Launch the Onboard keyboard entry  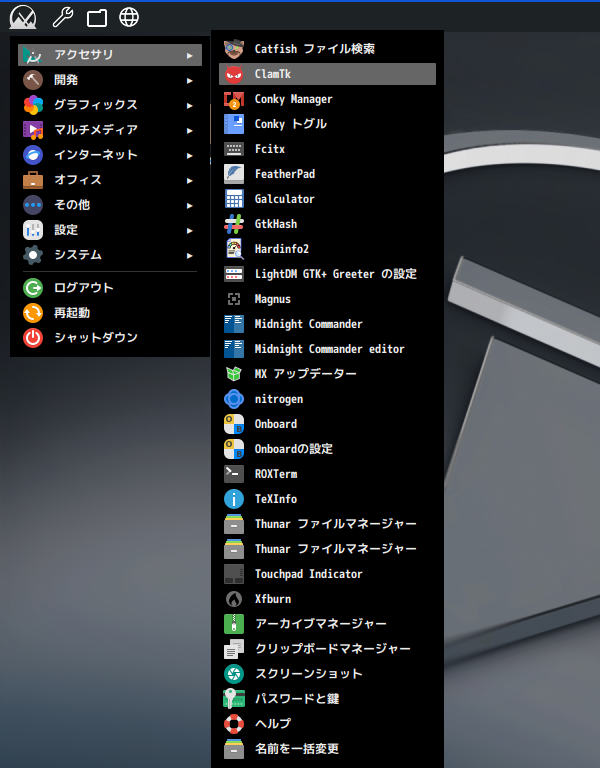pos(327,424)
